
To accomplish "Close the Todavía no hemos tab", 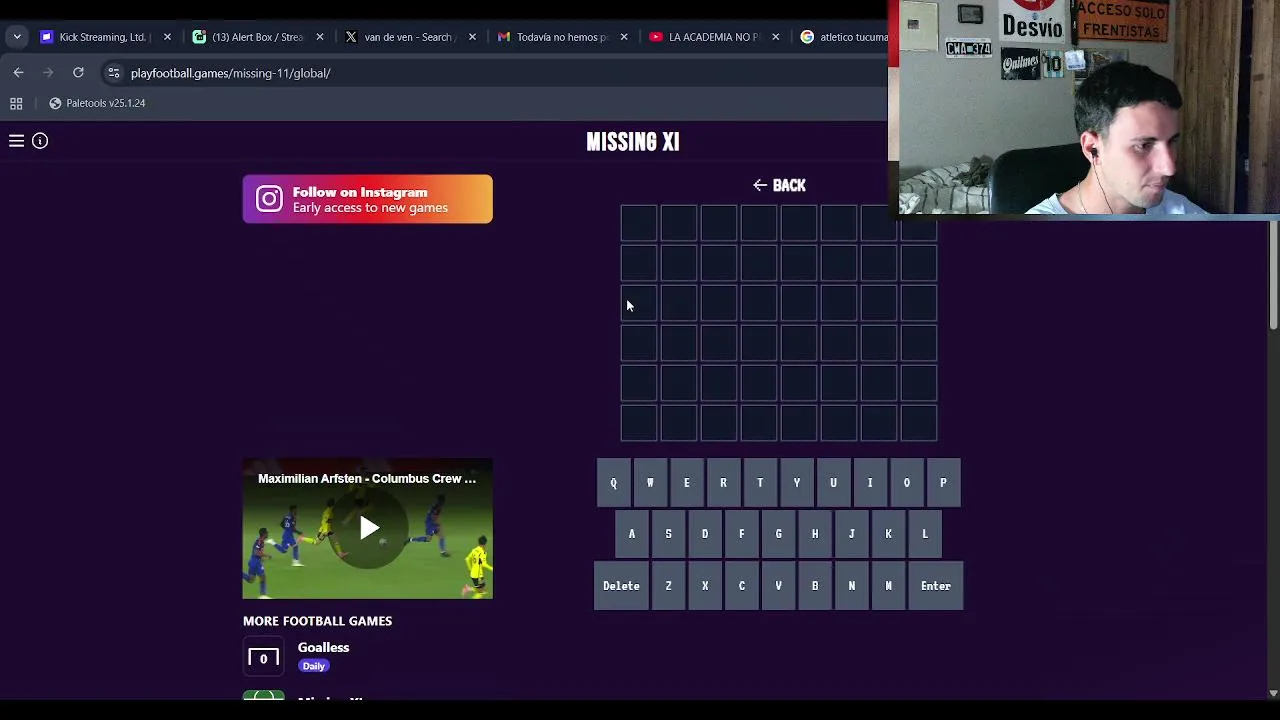I will pos(624,37).
